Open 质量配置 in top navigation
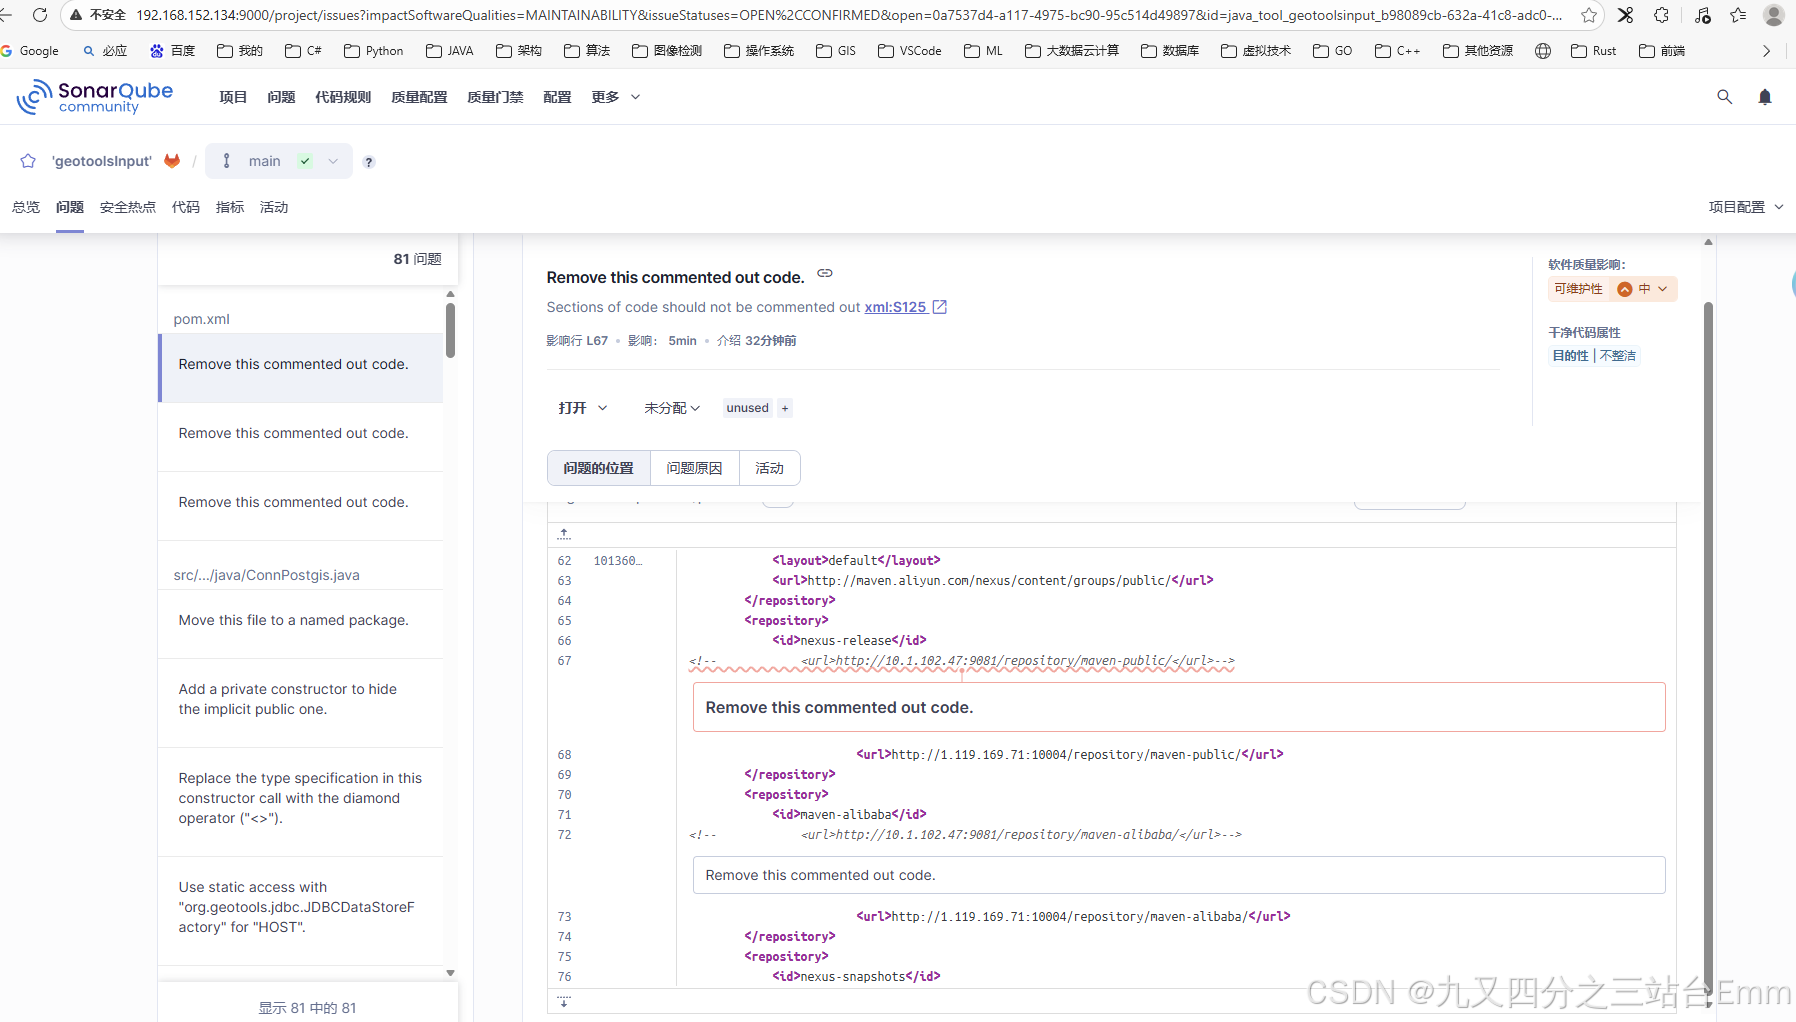This screenshot has width=1796, height=1022. (x=419, y=97)
